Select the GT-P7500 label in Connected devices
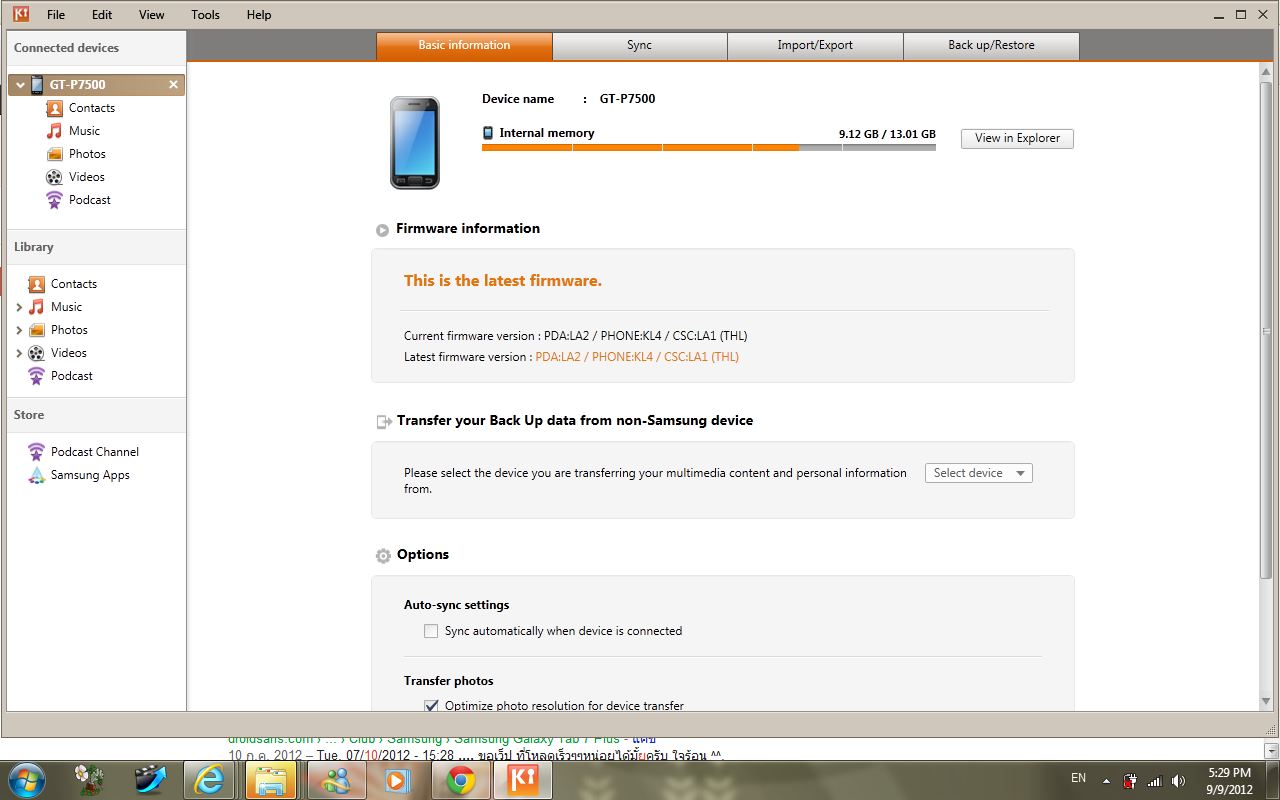Screen dimensions: 1280x800 click(78, 85)
